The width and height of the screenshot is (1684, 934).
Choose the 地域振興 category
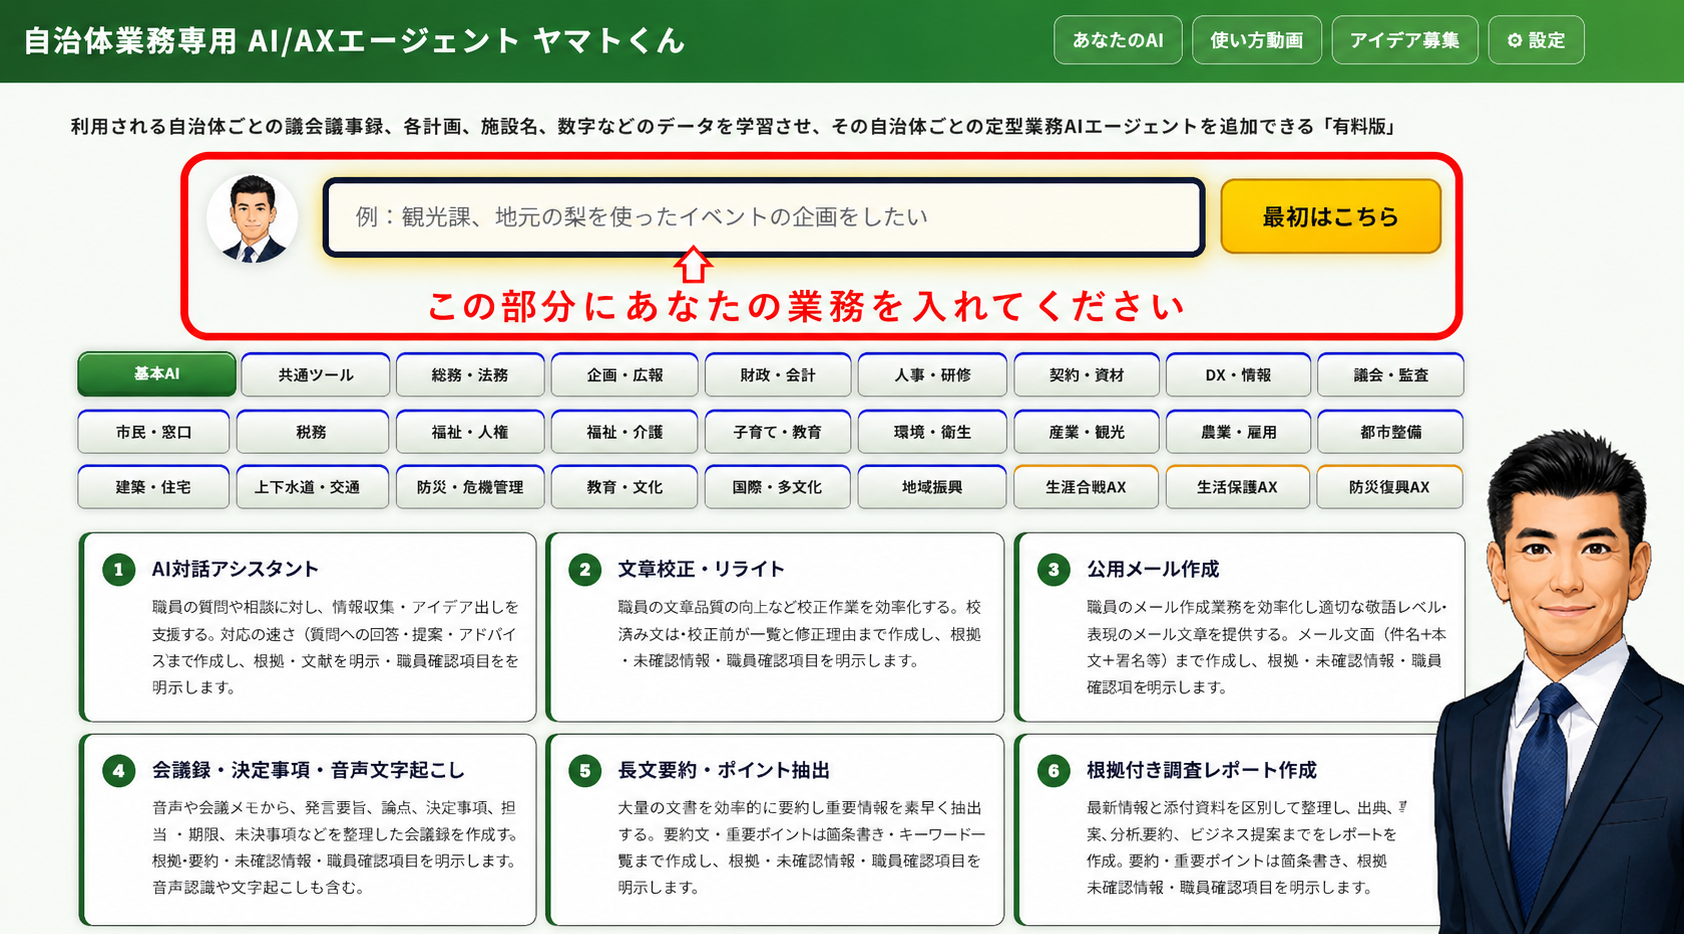[x=933, y=487]
